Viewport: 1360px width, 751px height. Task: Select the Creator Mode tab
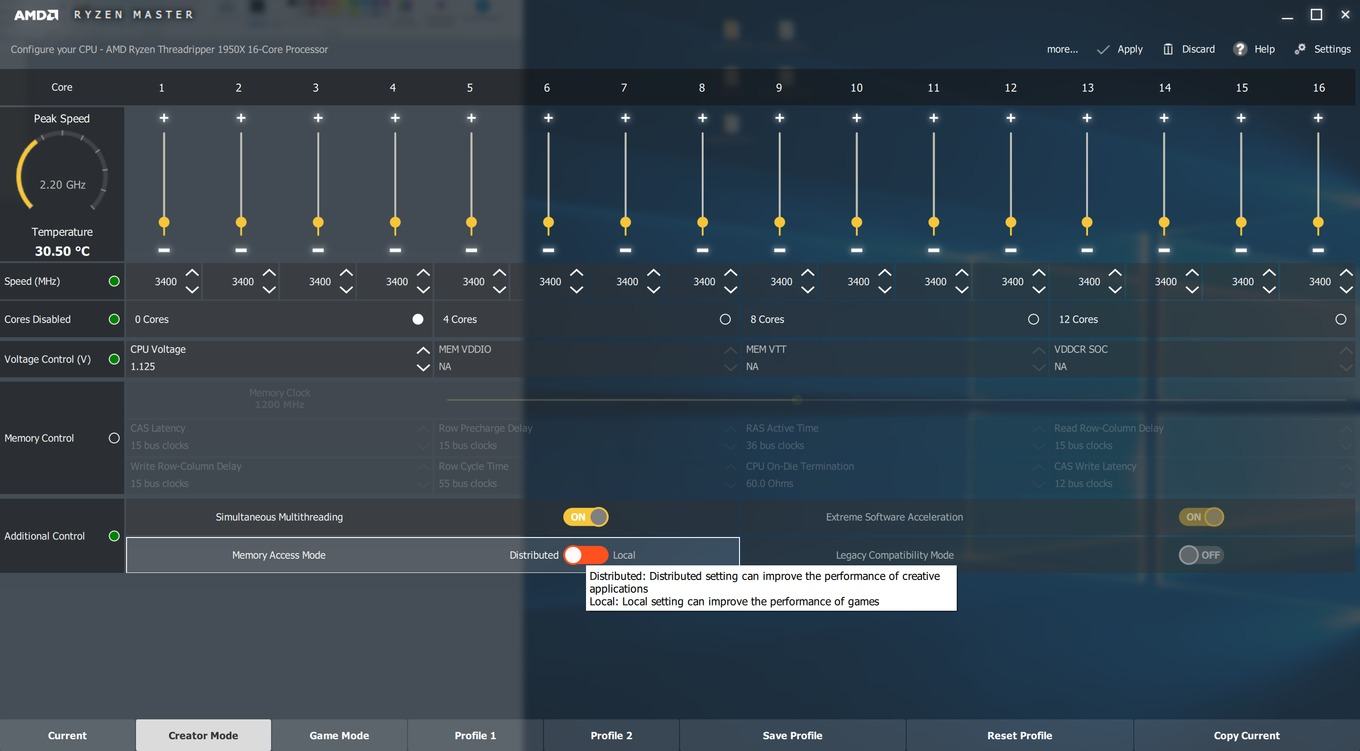point(203,735)
